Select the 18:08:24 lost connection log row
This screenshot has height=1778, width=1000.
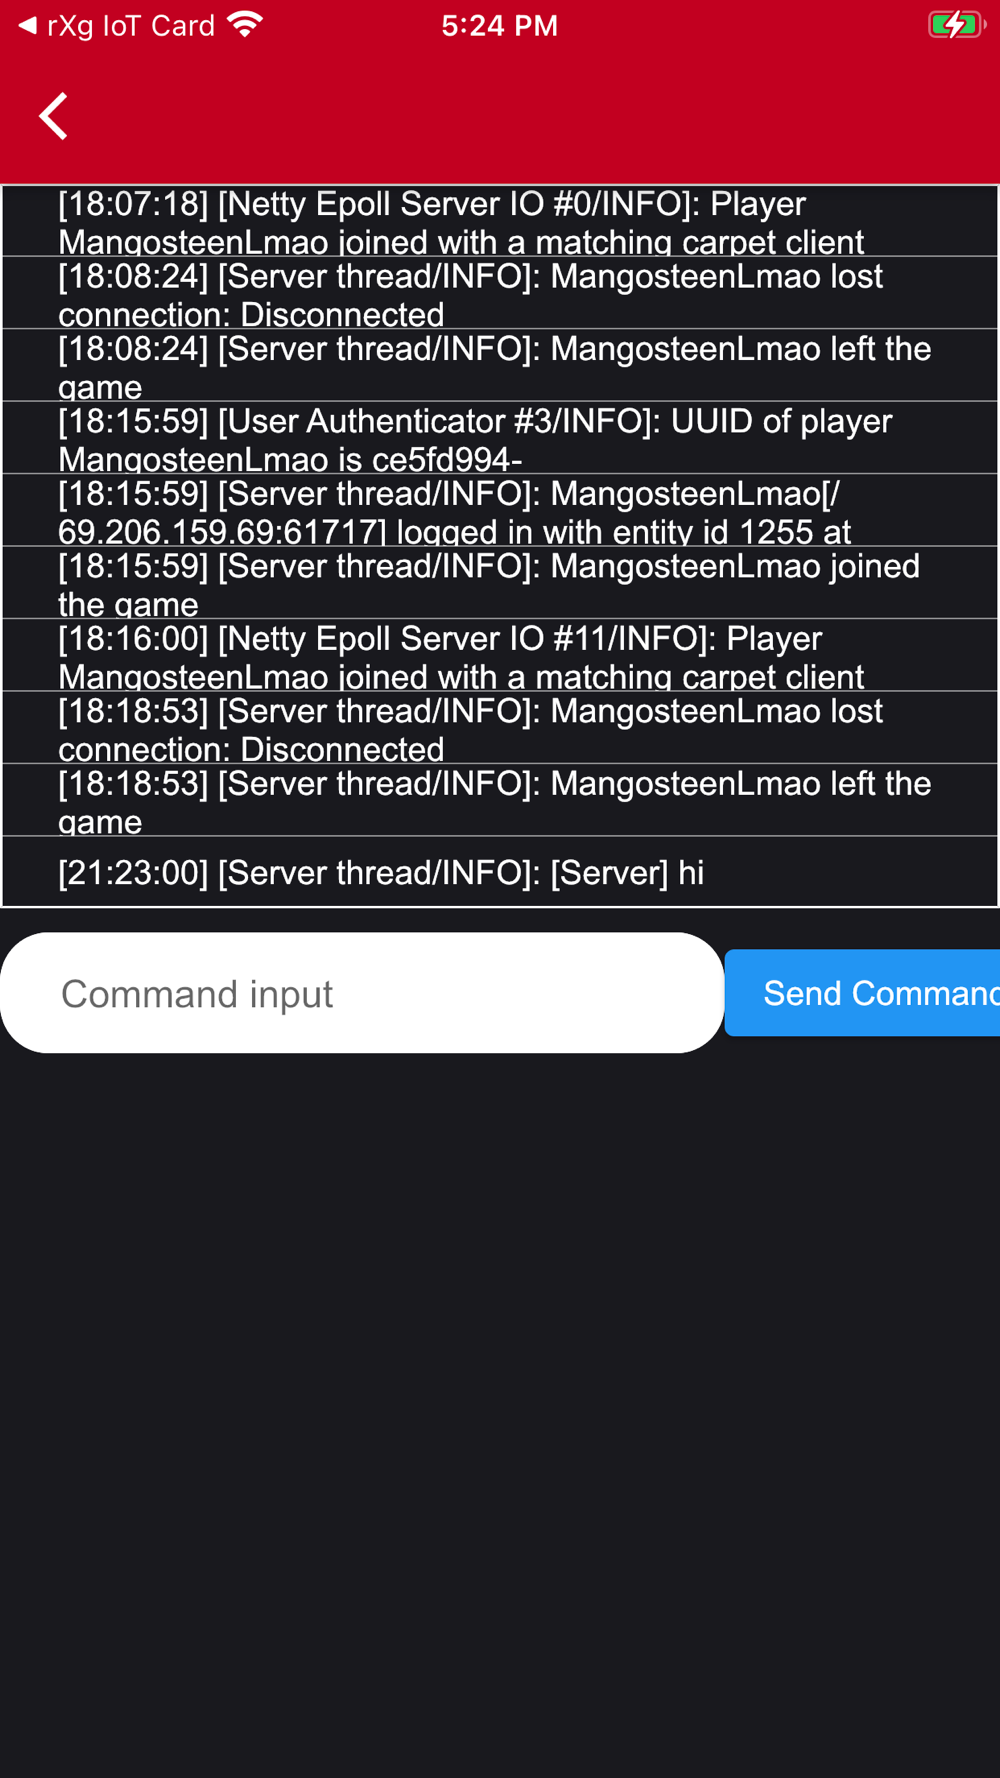(500, 293)
